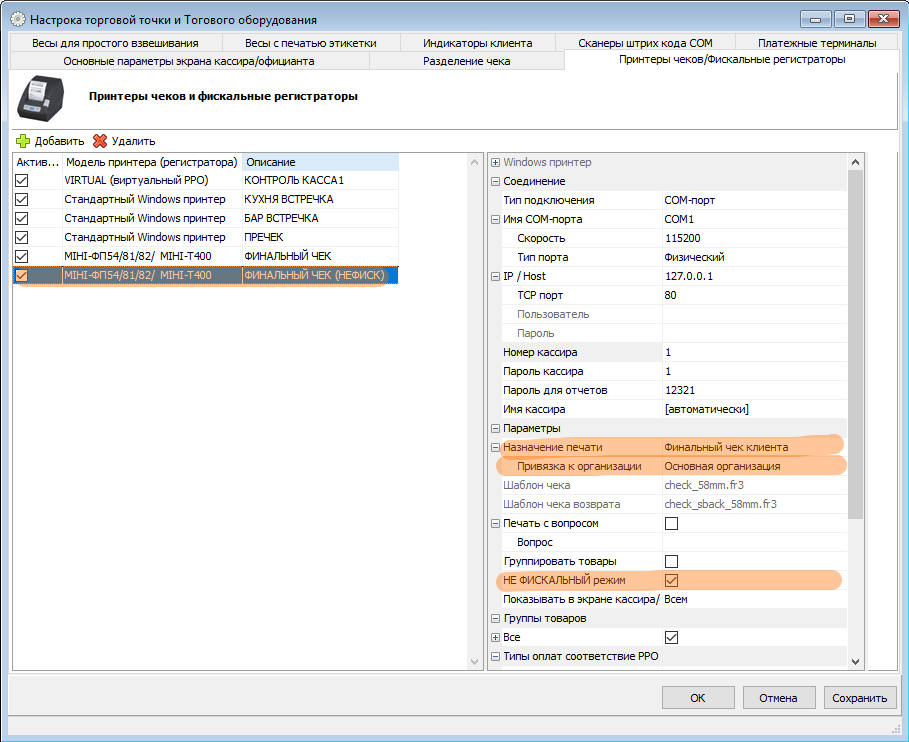The width and height of the screenshot is (909, 742).
Task: Click the receipt printer image in header
Action: coord(41,98)
